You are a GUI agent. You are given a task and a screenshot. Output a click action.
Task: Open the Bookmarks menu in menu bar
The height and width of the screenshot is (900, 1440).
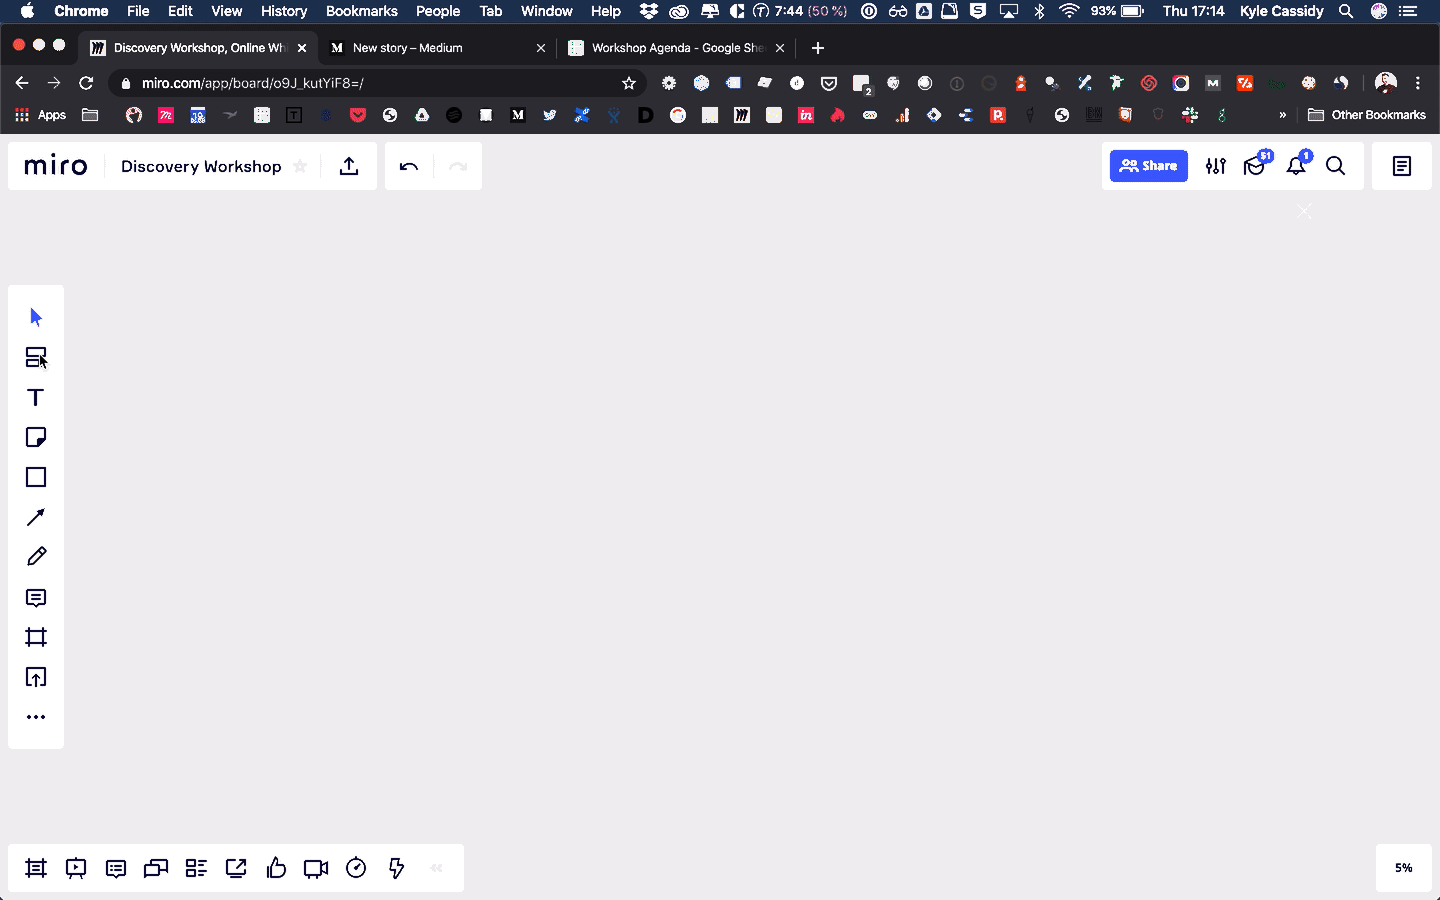pyautogui.click(x=361, y=11)
